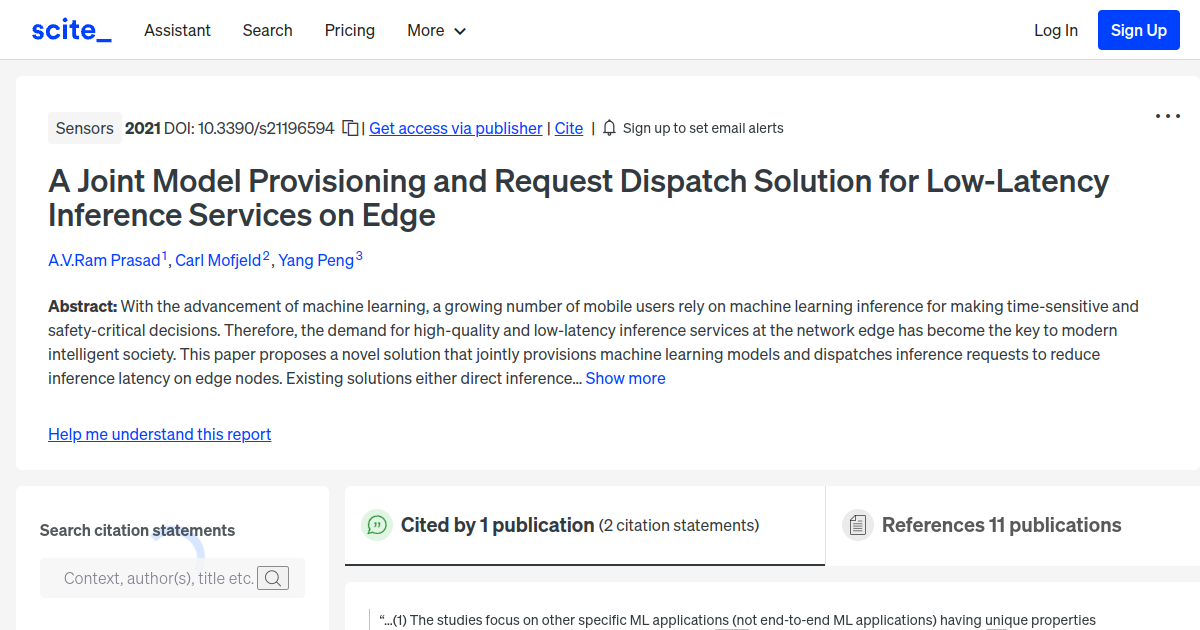Click Help me understand this report
1200x630 pixels.
[x=159, y=434]
